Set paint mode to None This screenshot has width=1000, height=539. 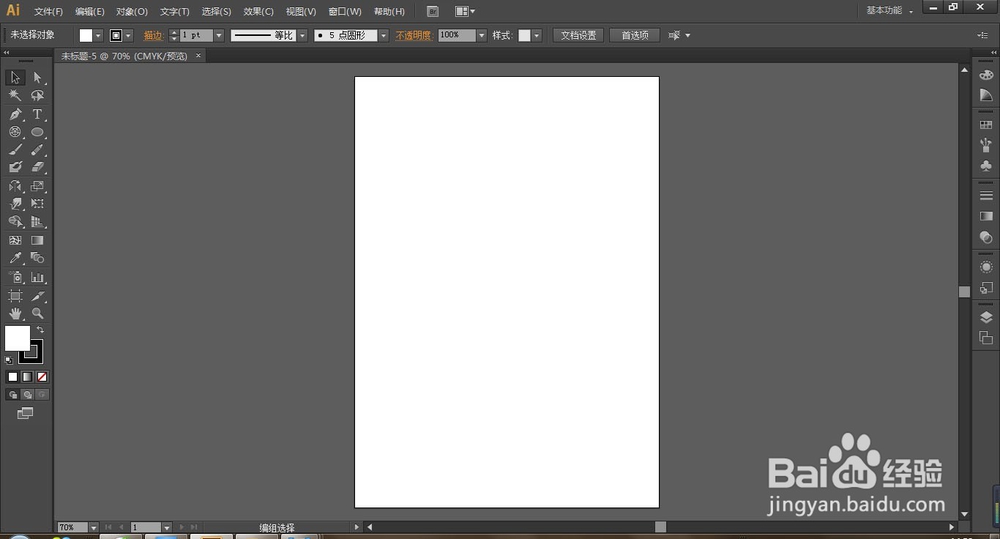click(42, 377)
